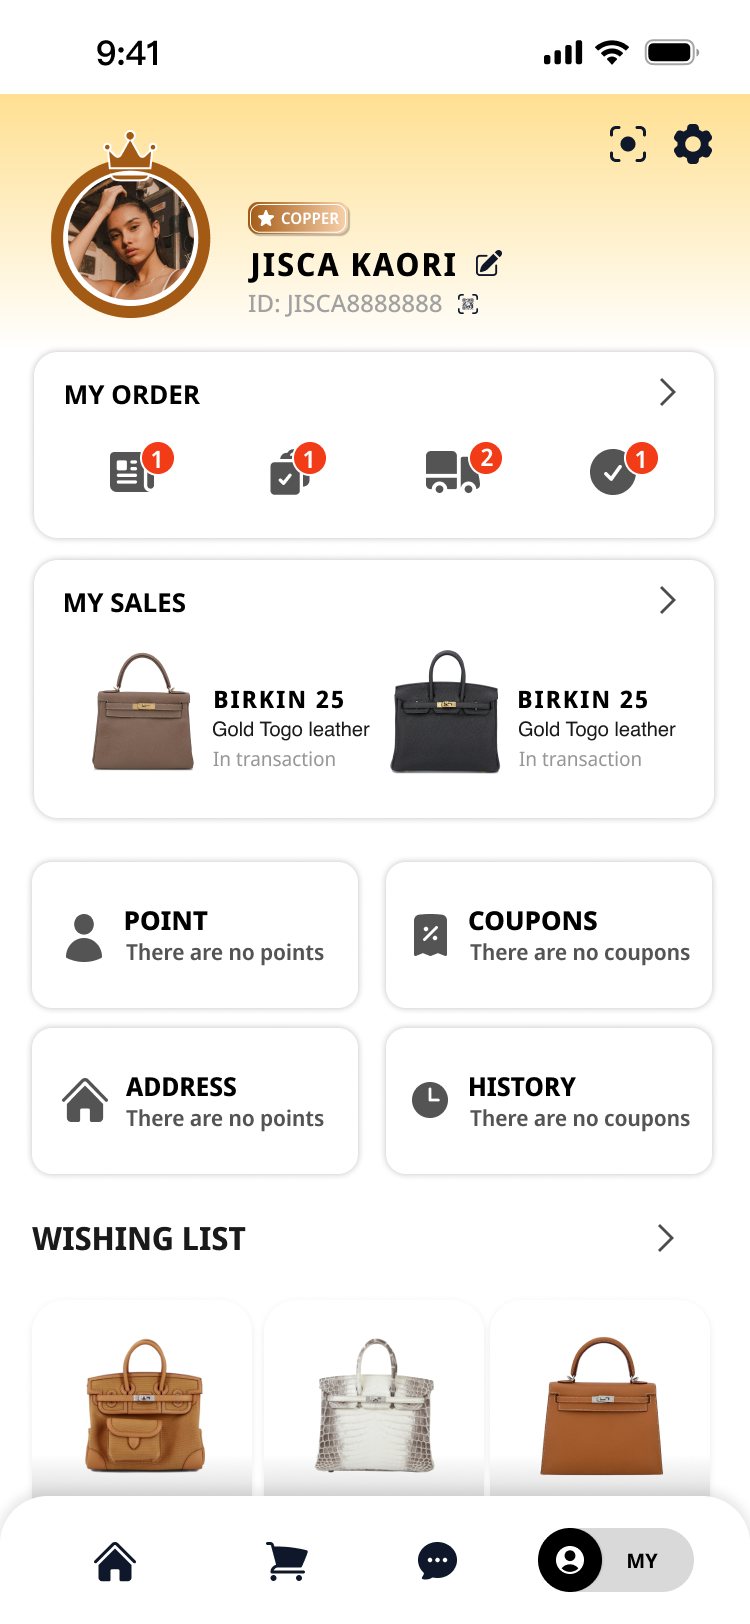Open the Address card
750x1624 pixels.
(195, 1101)
